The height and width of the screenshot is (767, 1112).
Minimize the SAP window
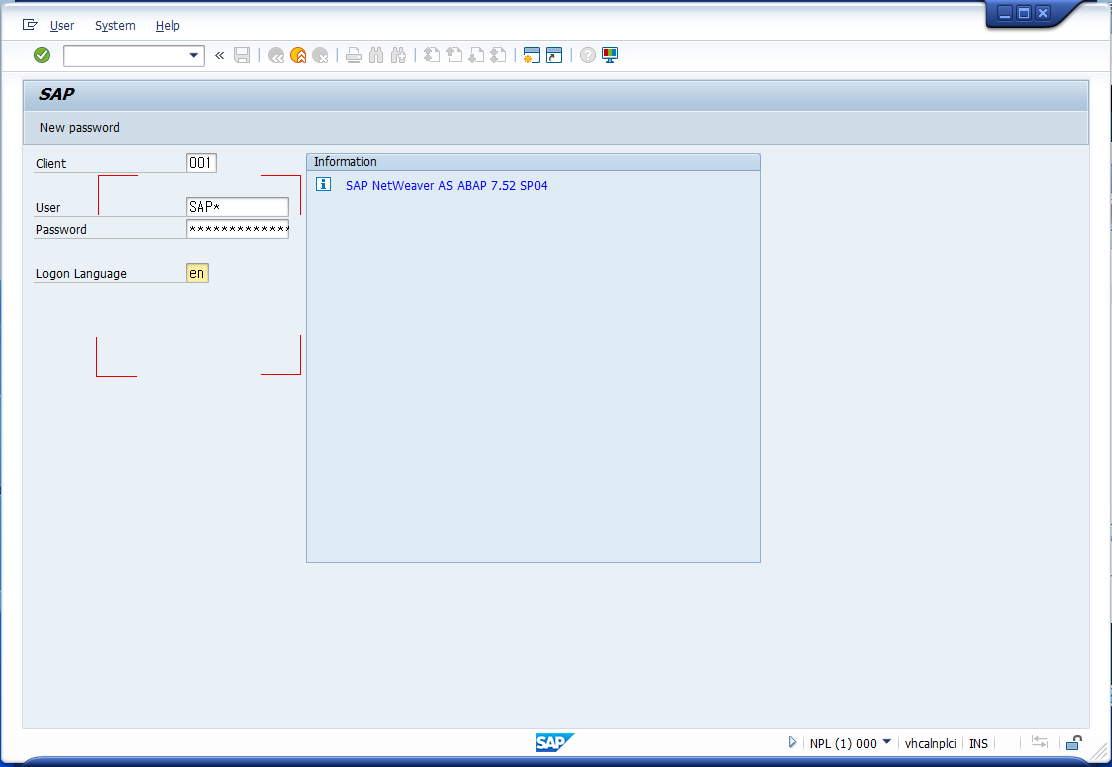tap(1004, 13)
